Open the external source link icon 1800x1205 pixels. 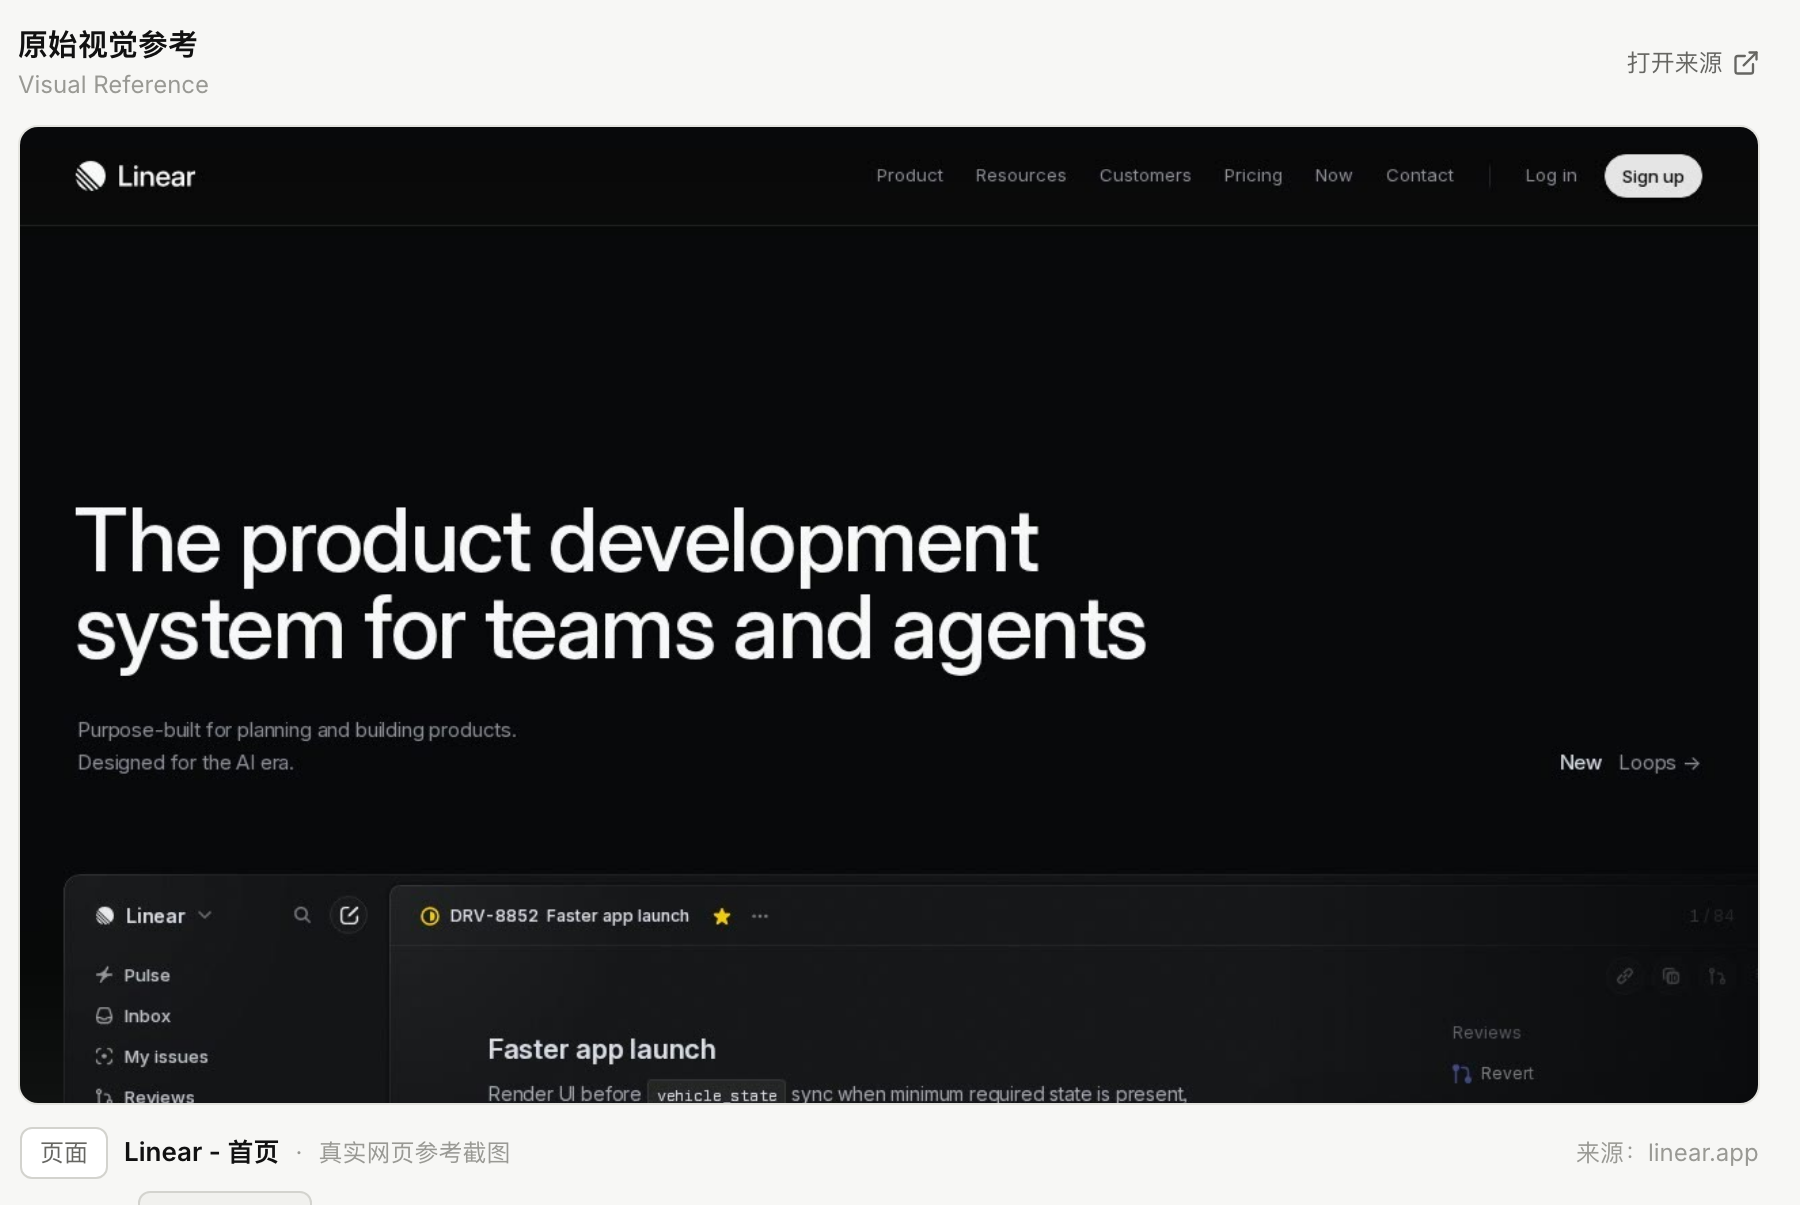point(1746,63)
